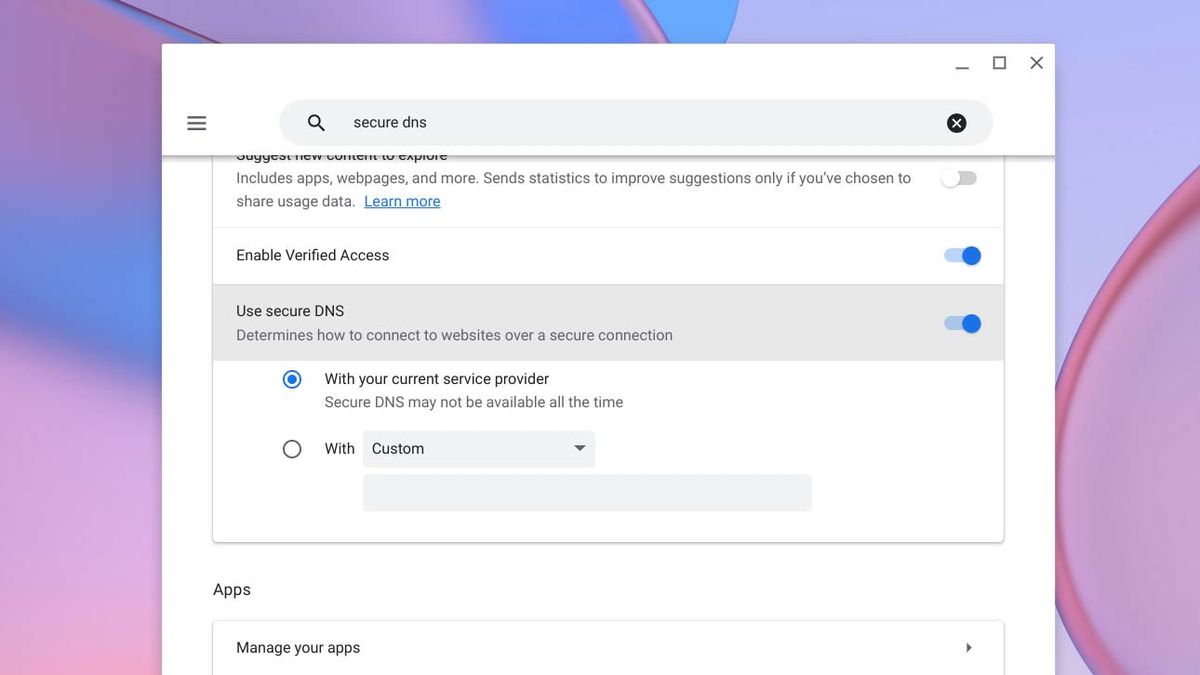The image size is (1200, 675).
Task: Enable 'Suggest new content to explore'
Action: [x=959, y=177]
